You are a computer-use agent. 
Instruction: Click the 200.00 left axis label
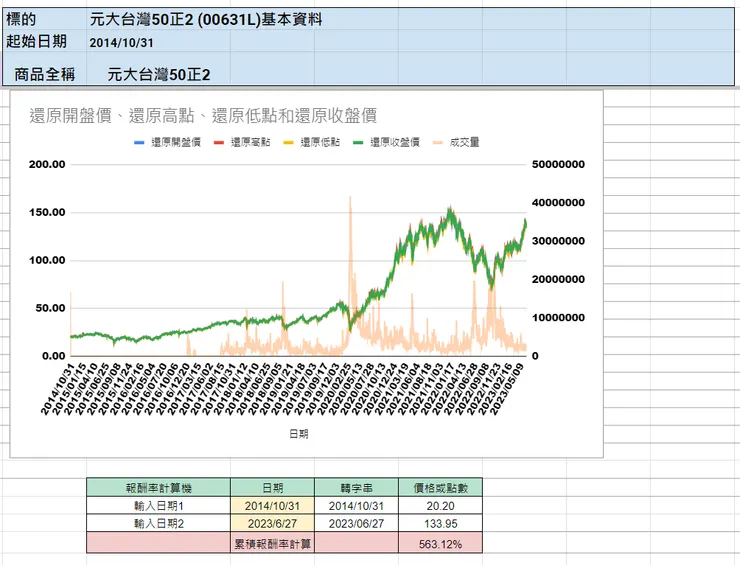(47, 164)
